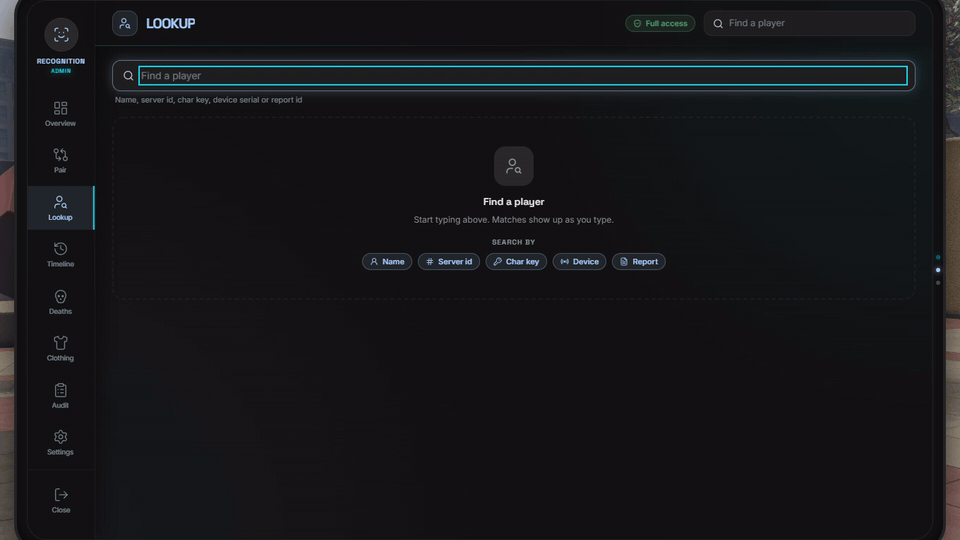Open the Overview section in sidebar
The height and width of the screenshot is (540, 960).
[x=60, y=114]
